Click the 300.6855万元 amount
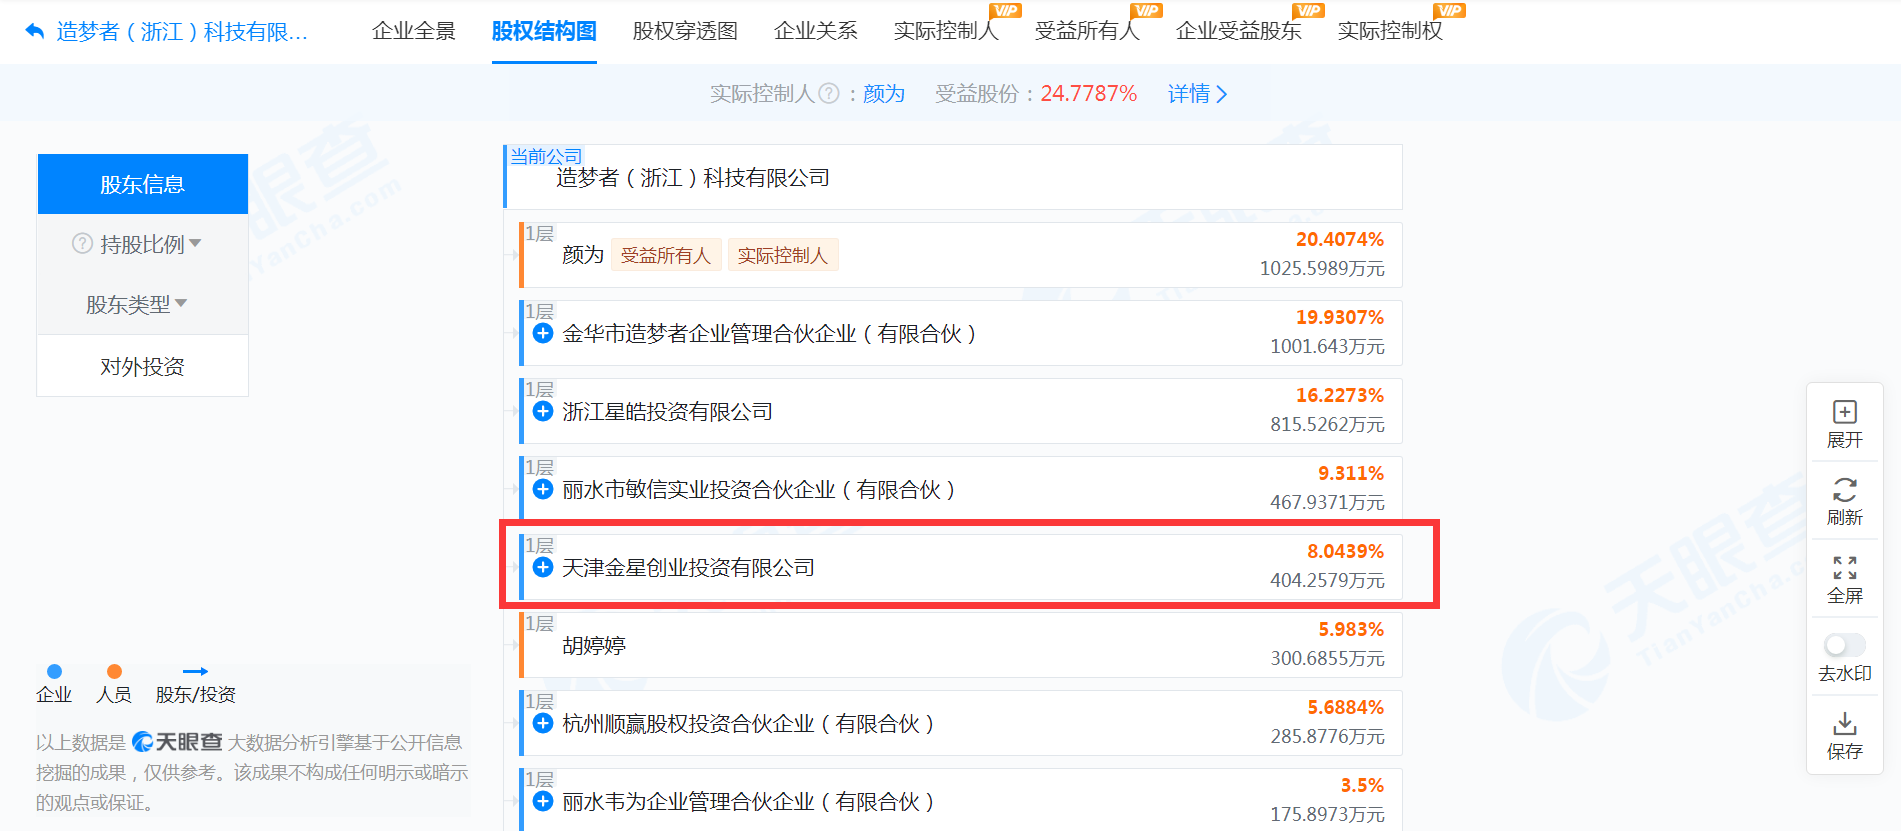1901x831 pixels. click(1327, 658)
